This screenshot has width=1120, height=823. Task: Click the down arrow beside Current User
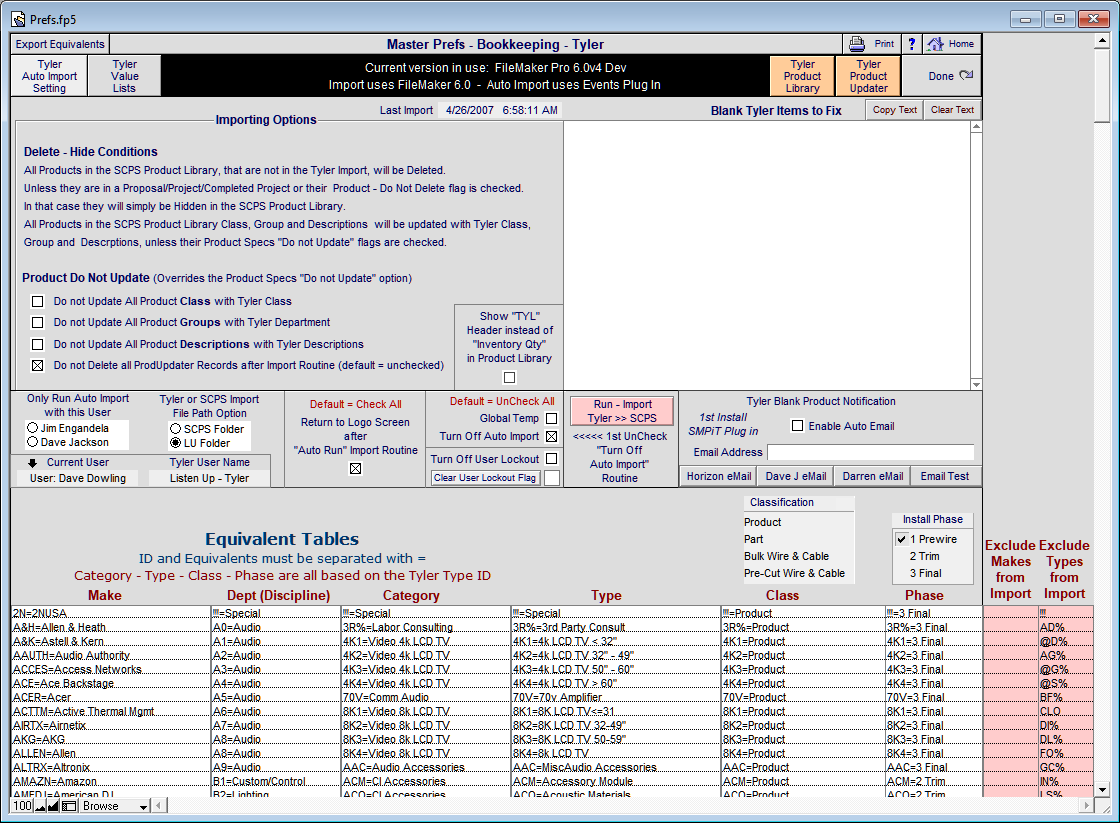[33, 463]
